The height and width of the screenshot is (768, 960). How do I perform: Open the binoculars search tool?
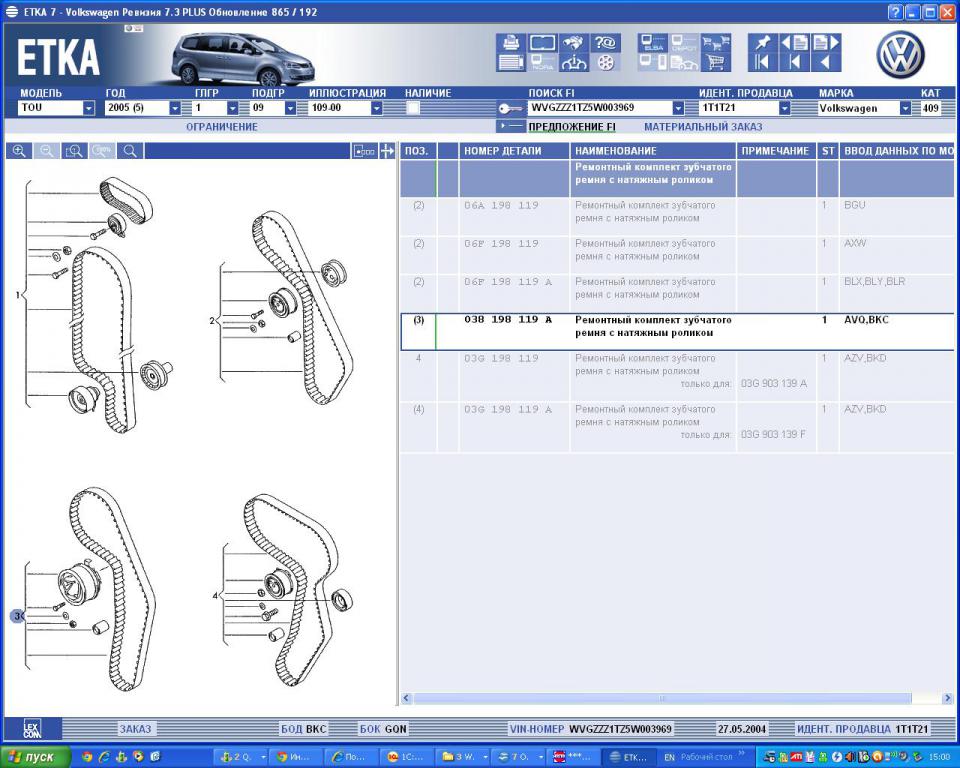click(574, 43)
